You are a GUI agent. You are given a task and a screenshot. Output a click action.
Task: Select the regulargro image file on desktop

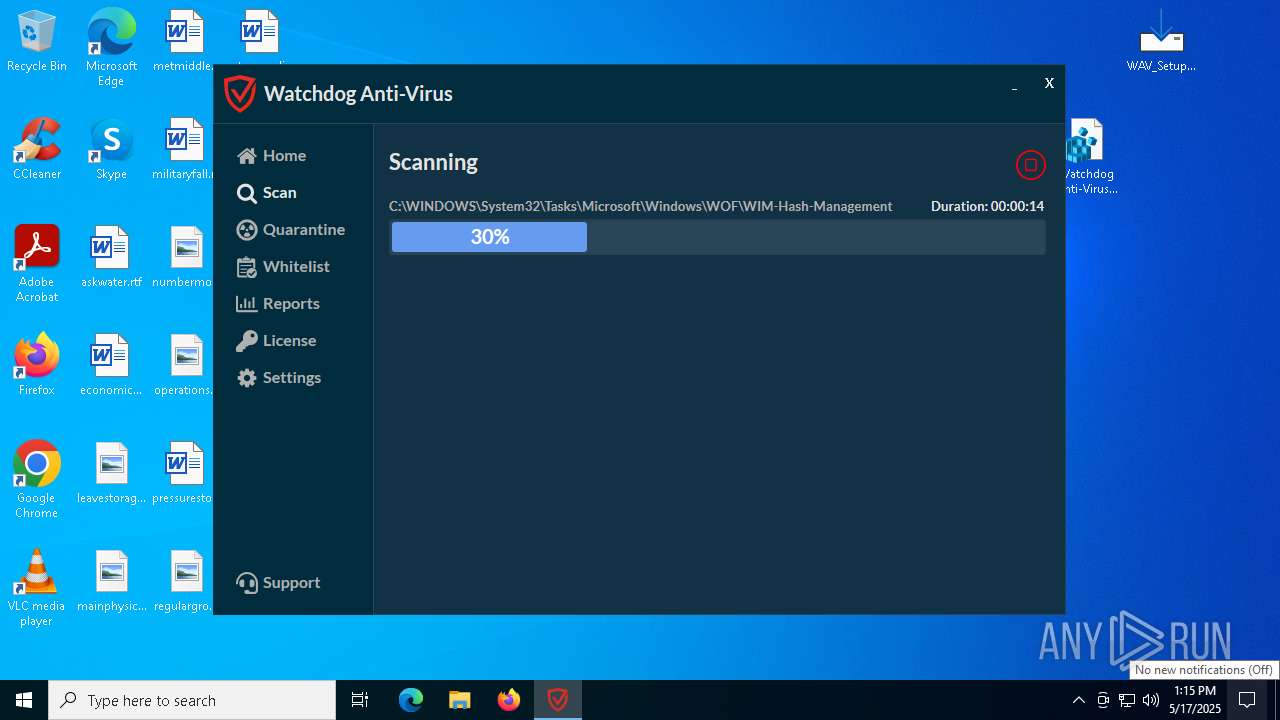(185, 581)
